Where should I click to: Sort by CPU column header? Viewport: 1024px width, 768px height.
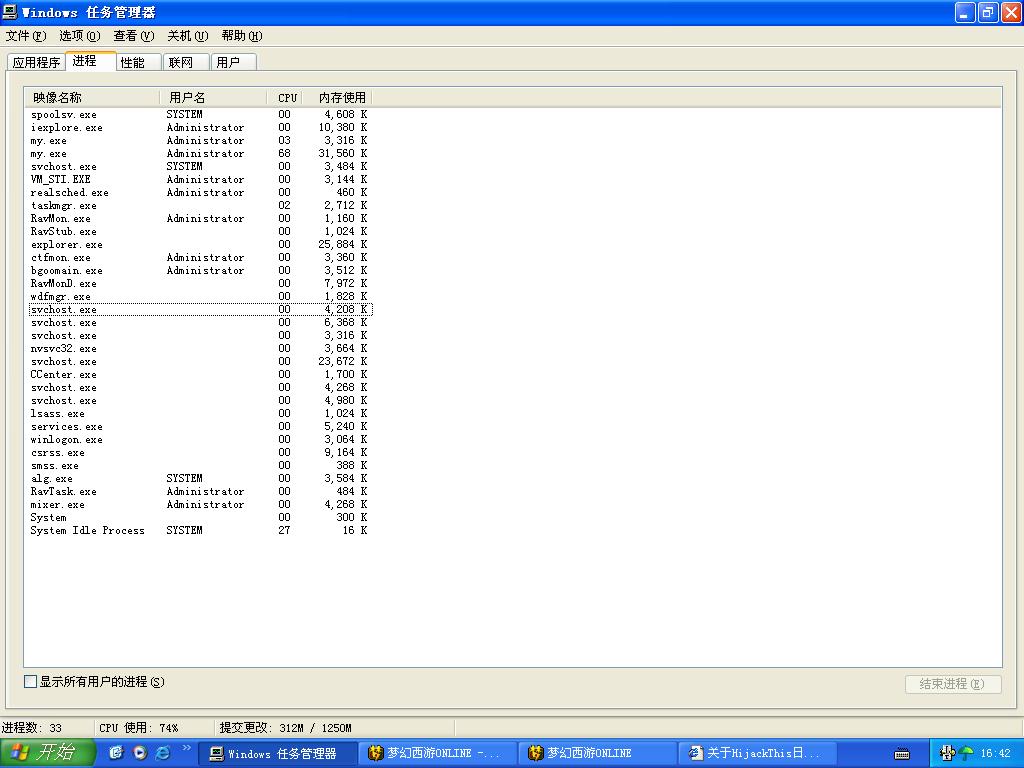(x=285, y=98)
